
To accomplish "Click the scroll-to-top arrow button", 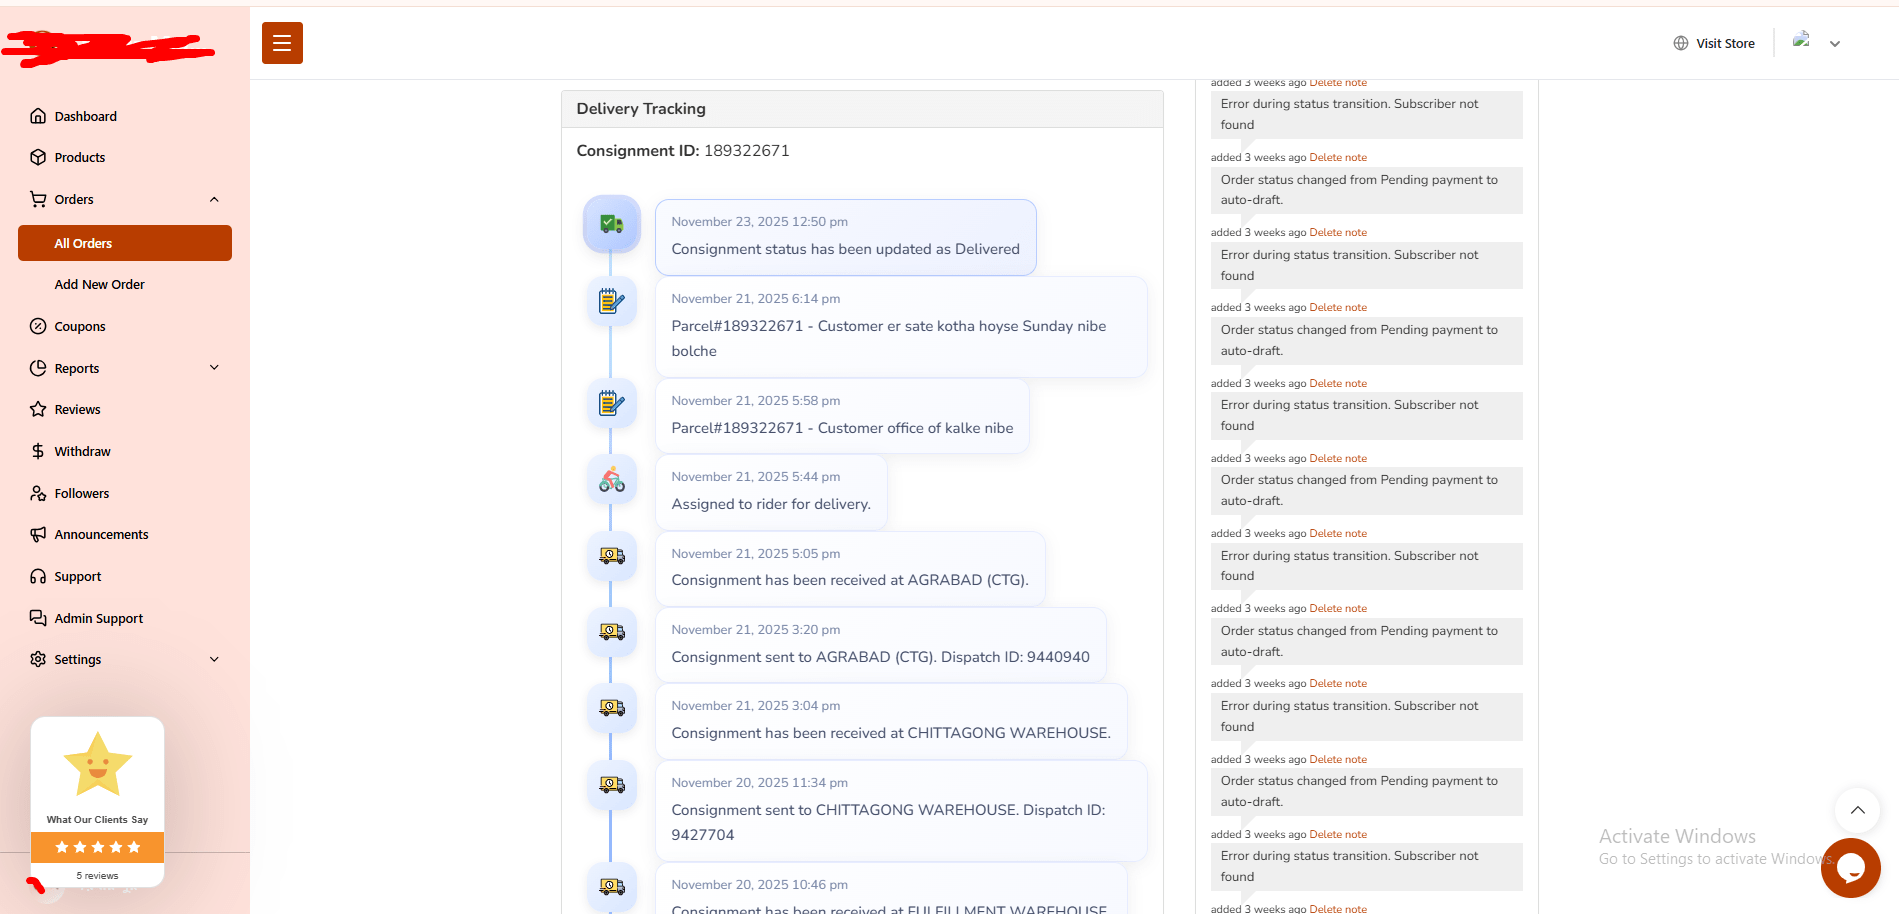I will (1857, 810).
